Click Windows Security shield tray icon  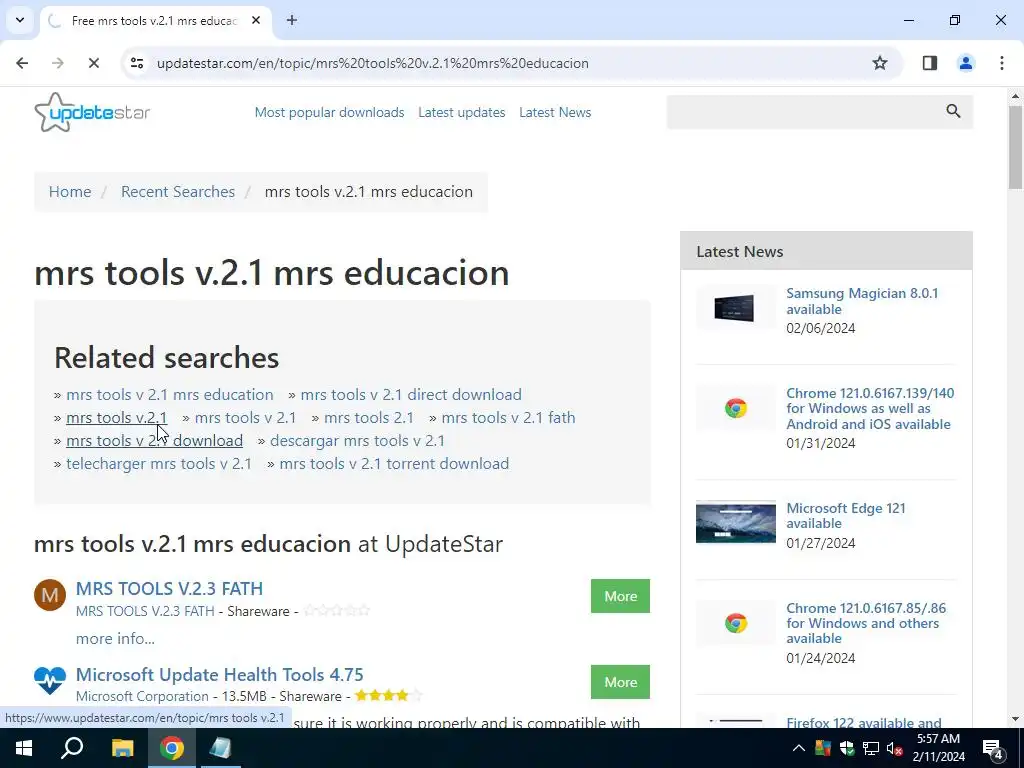847,748
